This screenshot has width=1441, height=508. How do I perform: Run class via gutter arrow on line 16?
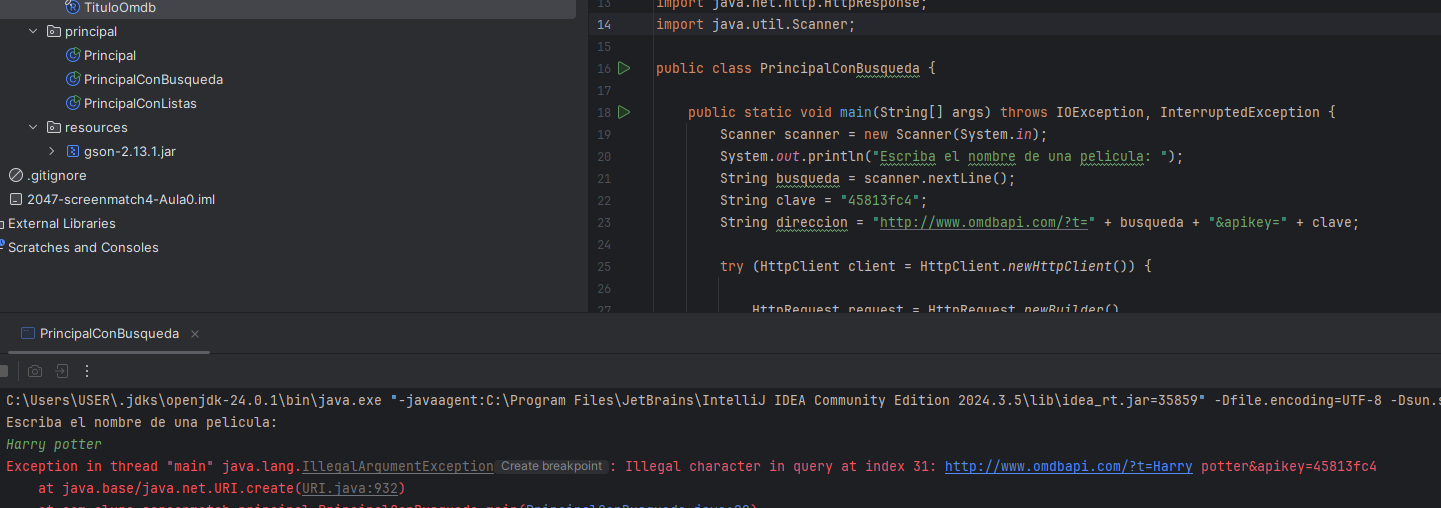coord(624,68)
